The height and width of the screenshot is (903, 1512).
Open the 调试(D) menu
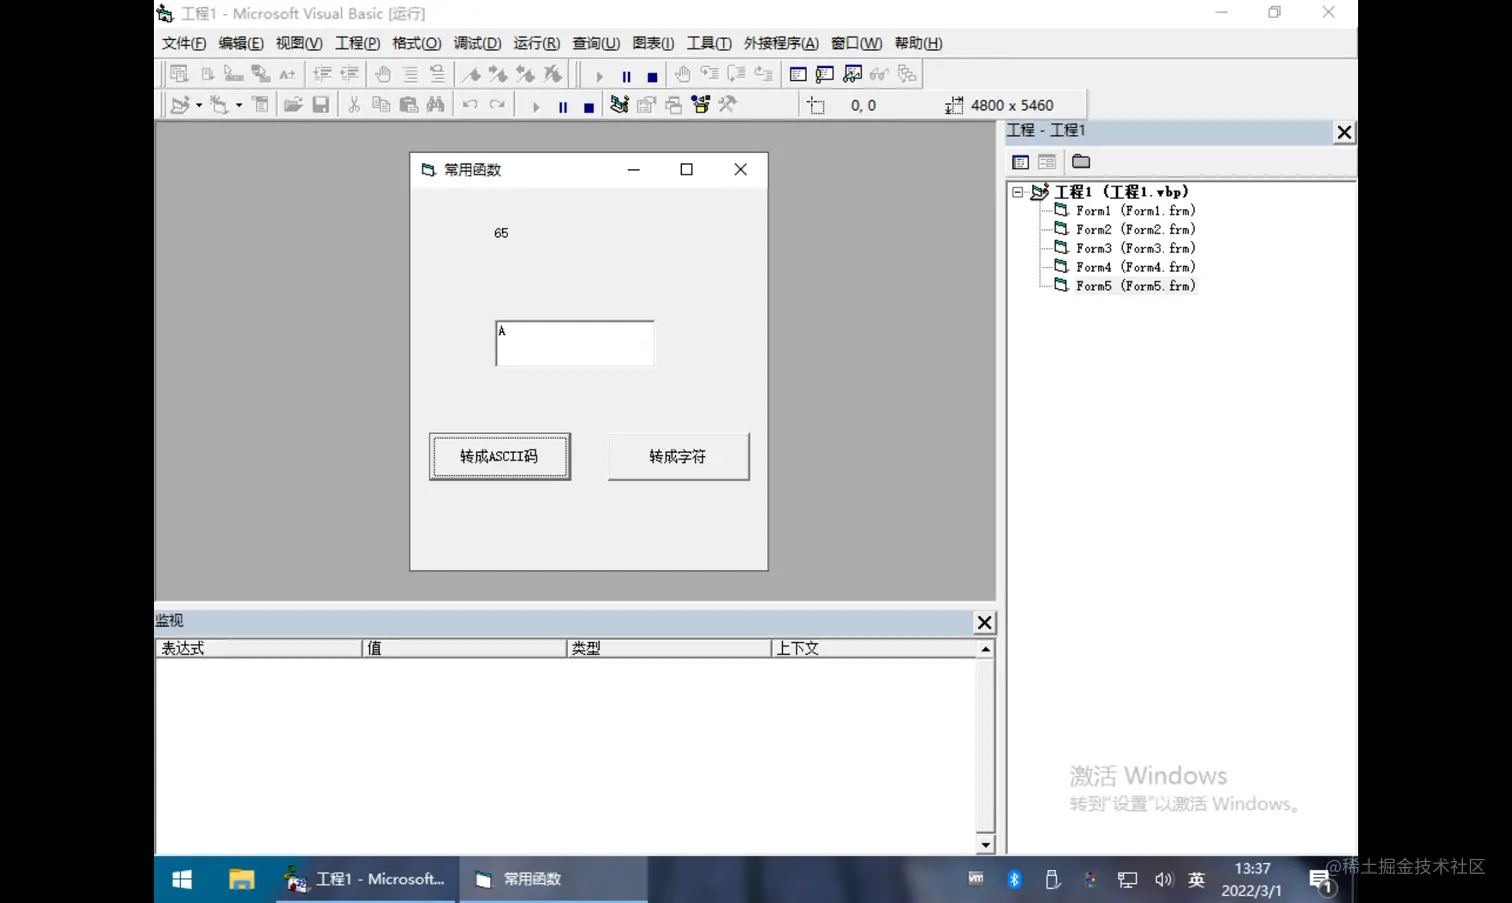477,43
